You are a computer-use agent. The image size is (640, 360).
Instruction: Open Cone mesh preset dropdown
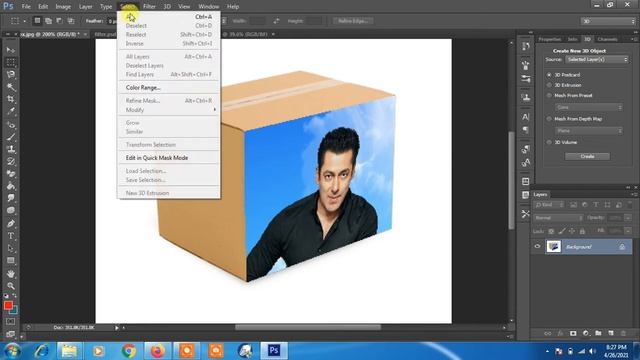coord(589,107)
